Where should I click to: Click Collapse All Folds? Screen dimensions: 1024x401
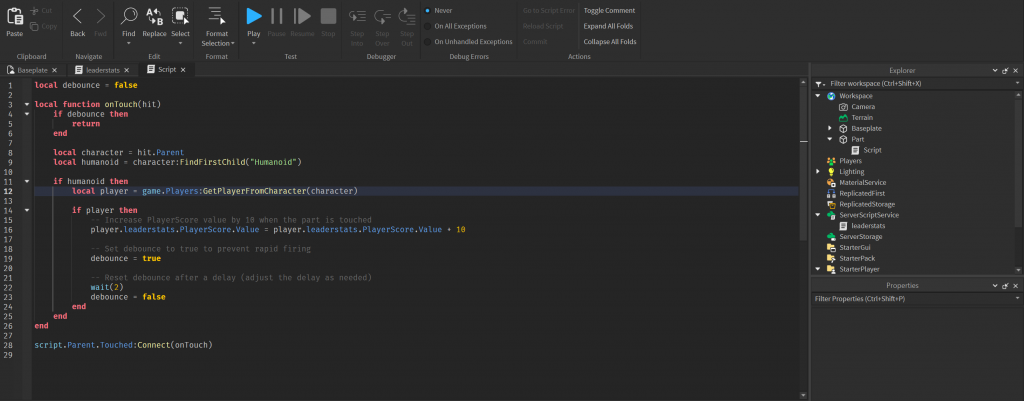pyautogui.click(x=610, y=42)
